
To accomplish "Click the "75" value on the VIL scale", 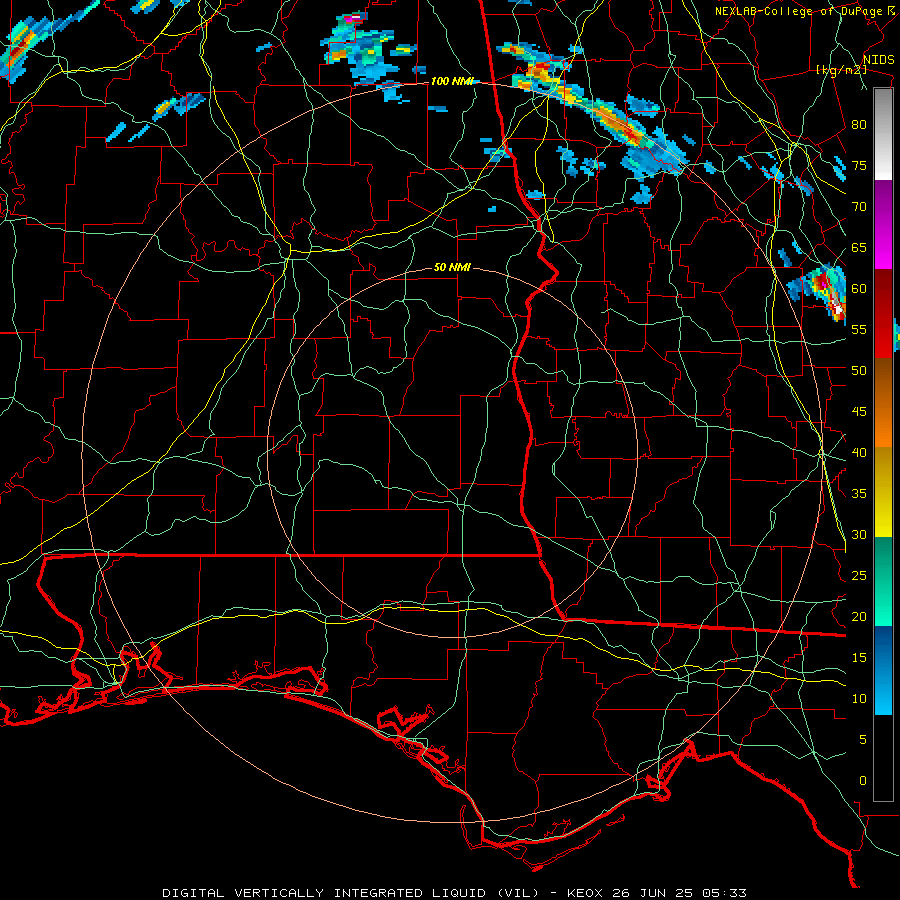I will click(859, 166).
